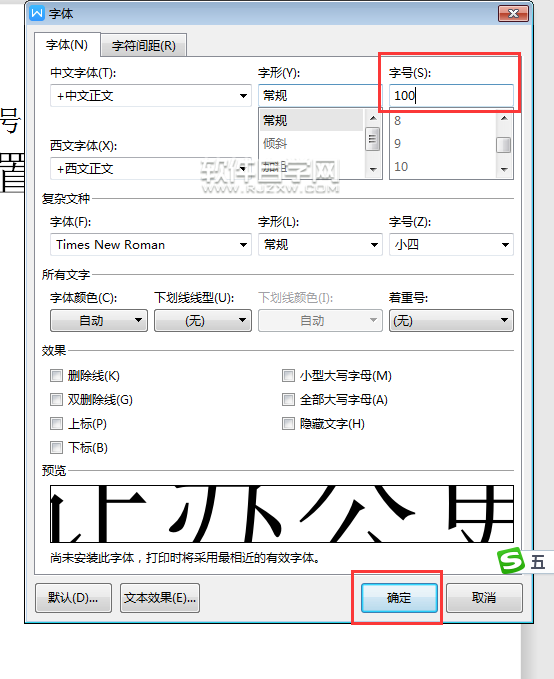Open the 着重号 dropdown

click(x=451, y=320)
